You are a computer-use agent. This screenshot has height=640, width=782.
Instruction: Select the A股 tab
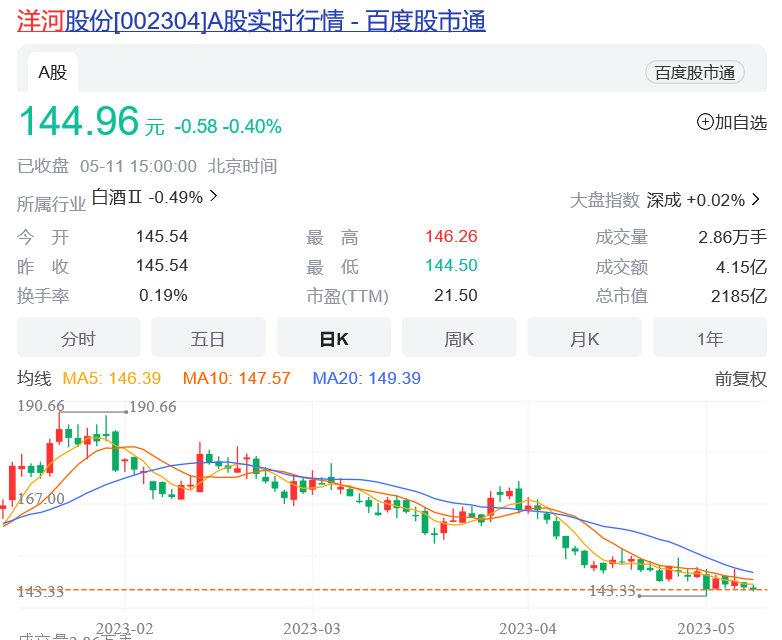click(53, 72)
